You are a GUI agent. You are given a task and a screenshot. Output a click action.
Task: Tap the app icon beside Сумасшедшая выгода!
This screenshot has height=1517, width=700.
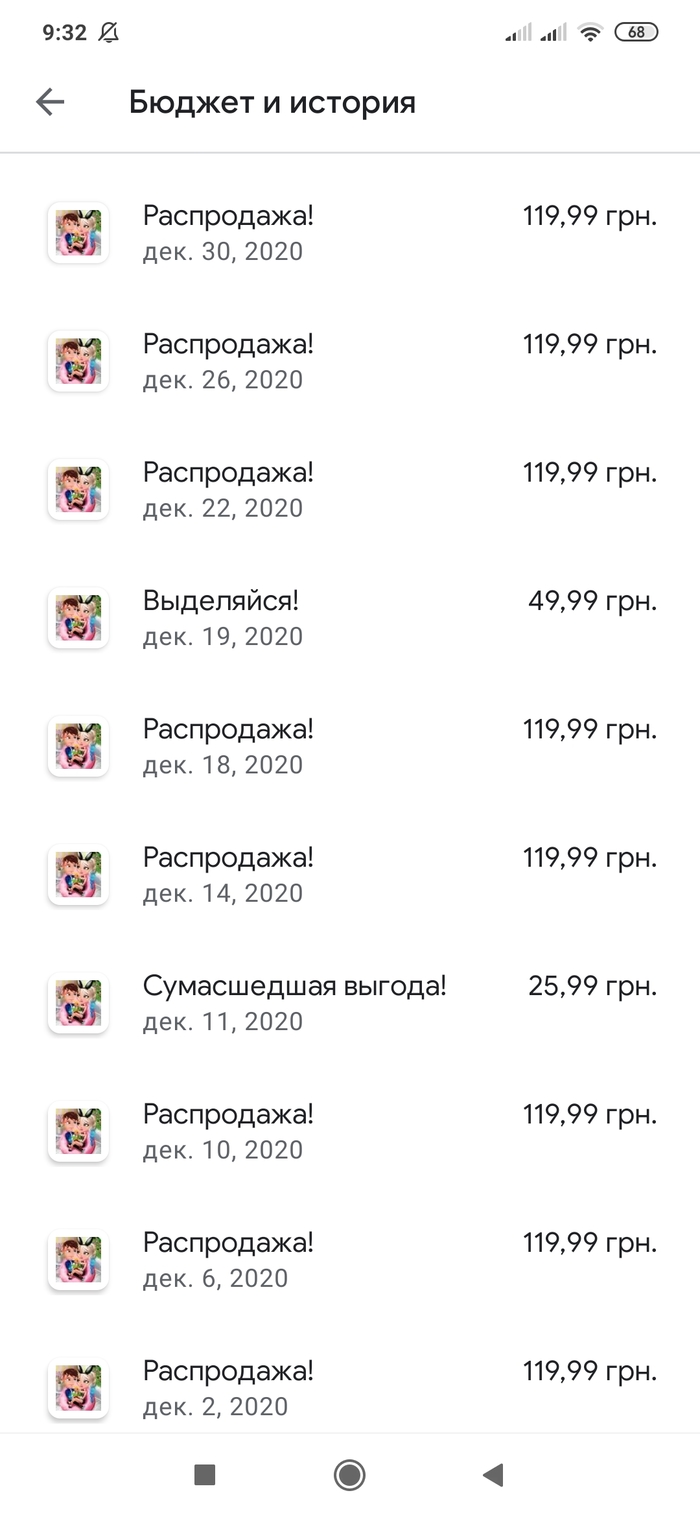click(x=78, y=1003)
